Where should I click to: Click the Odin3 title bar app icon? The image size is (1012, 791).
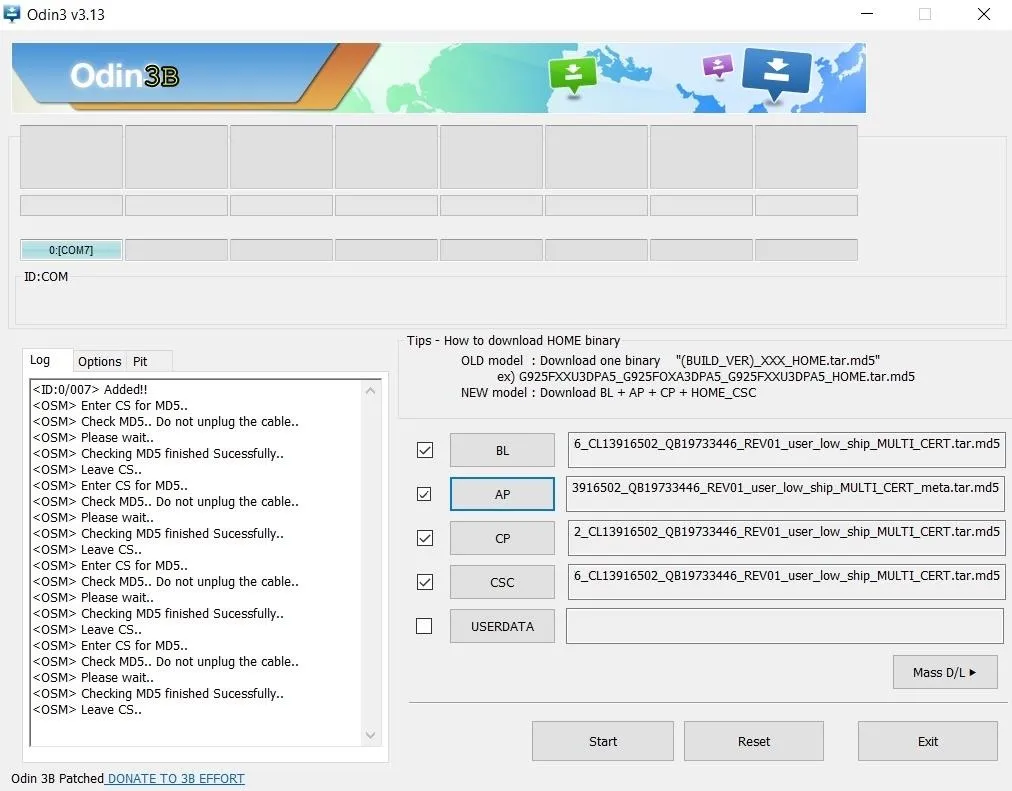point(12,14)
